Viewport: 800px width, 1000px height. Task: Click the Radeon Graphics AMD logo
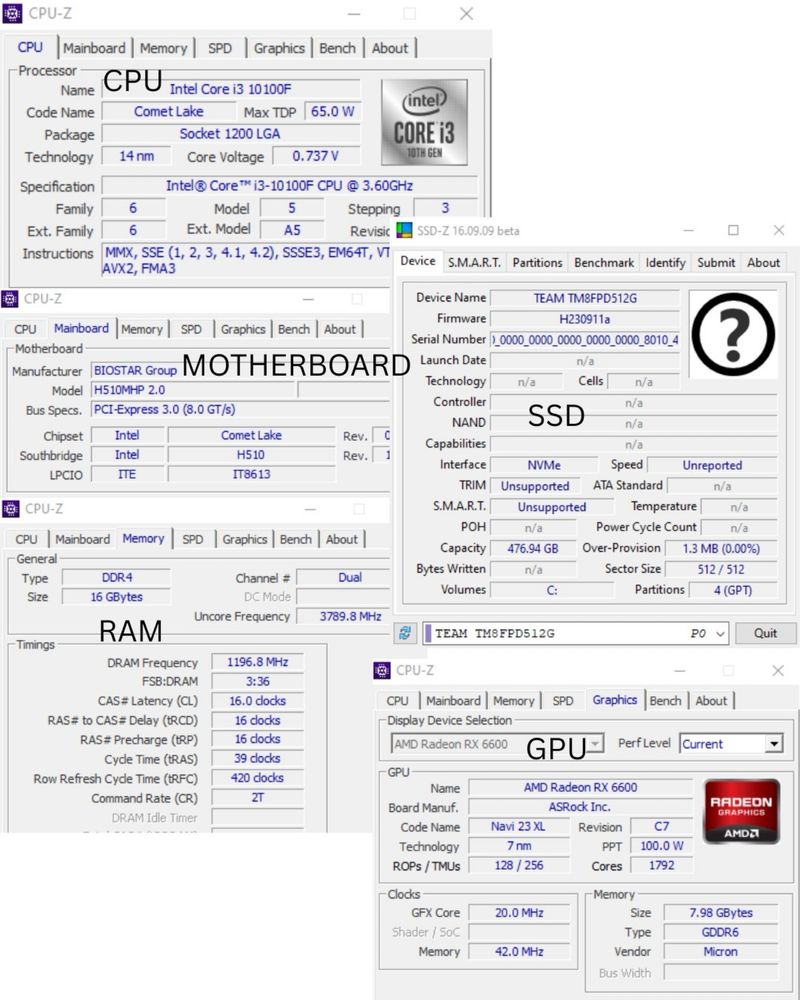pyautogui.click(x=741, y=811)
